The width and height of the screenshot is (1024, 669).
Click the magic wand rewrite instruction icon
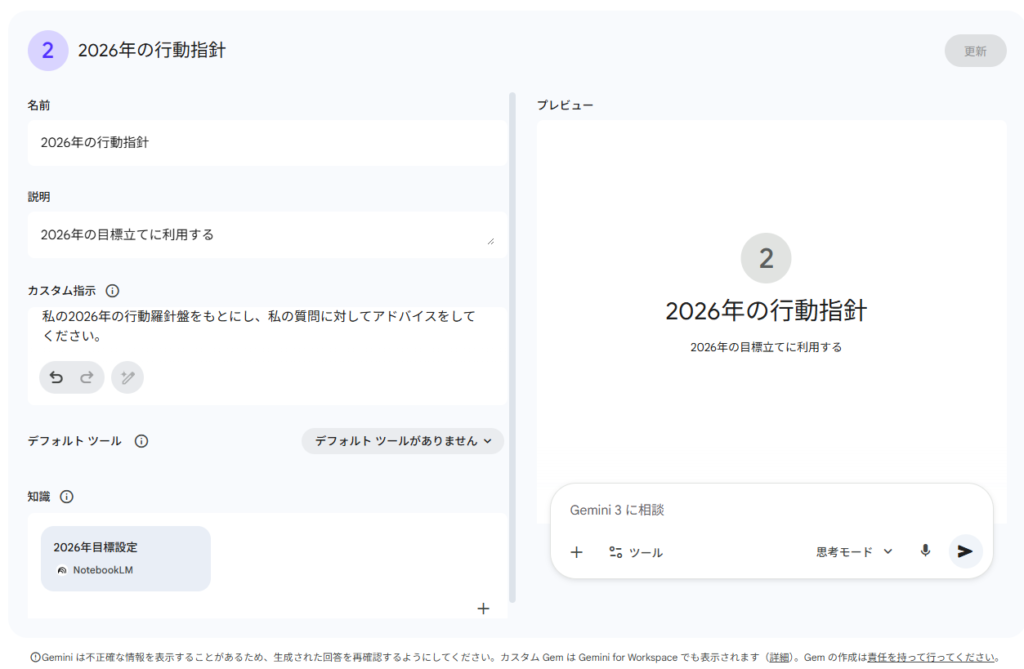pos(127,377)
